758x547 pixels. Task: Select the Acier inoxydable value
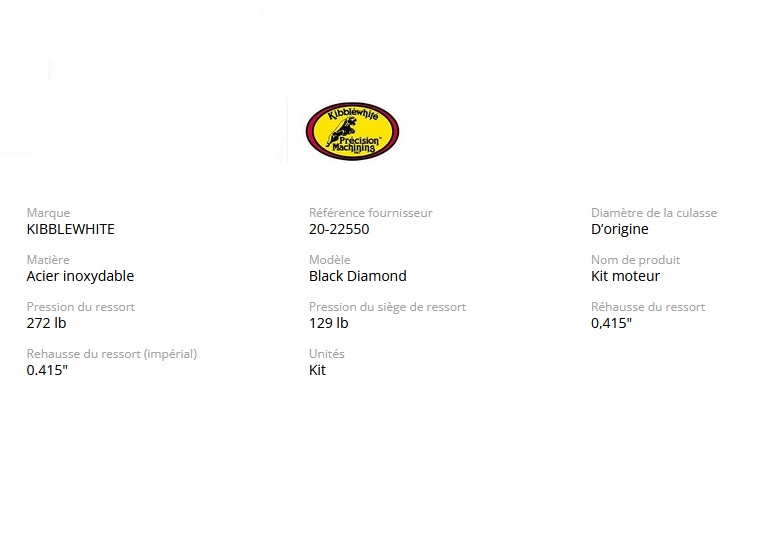80,276
